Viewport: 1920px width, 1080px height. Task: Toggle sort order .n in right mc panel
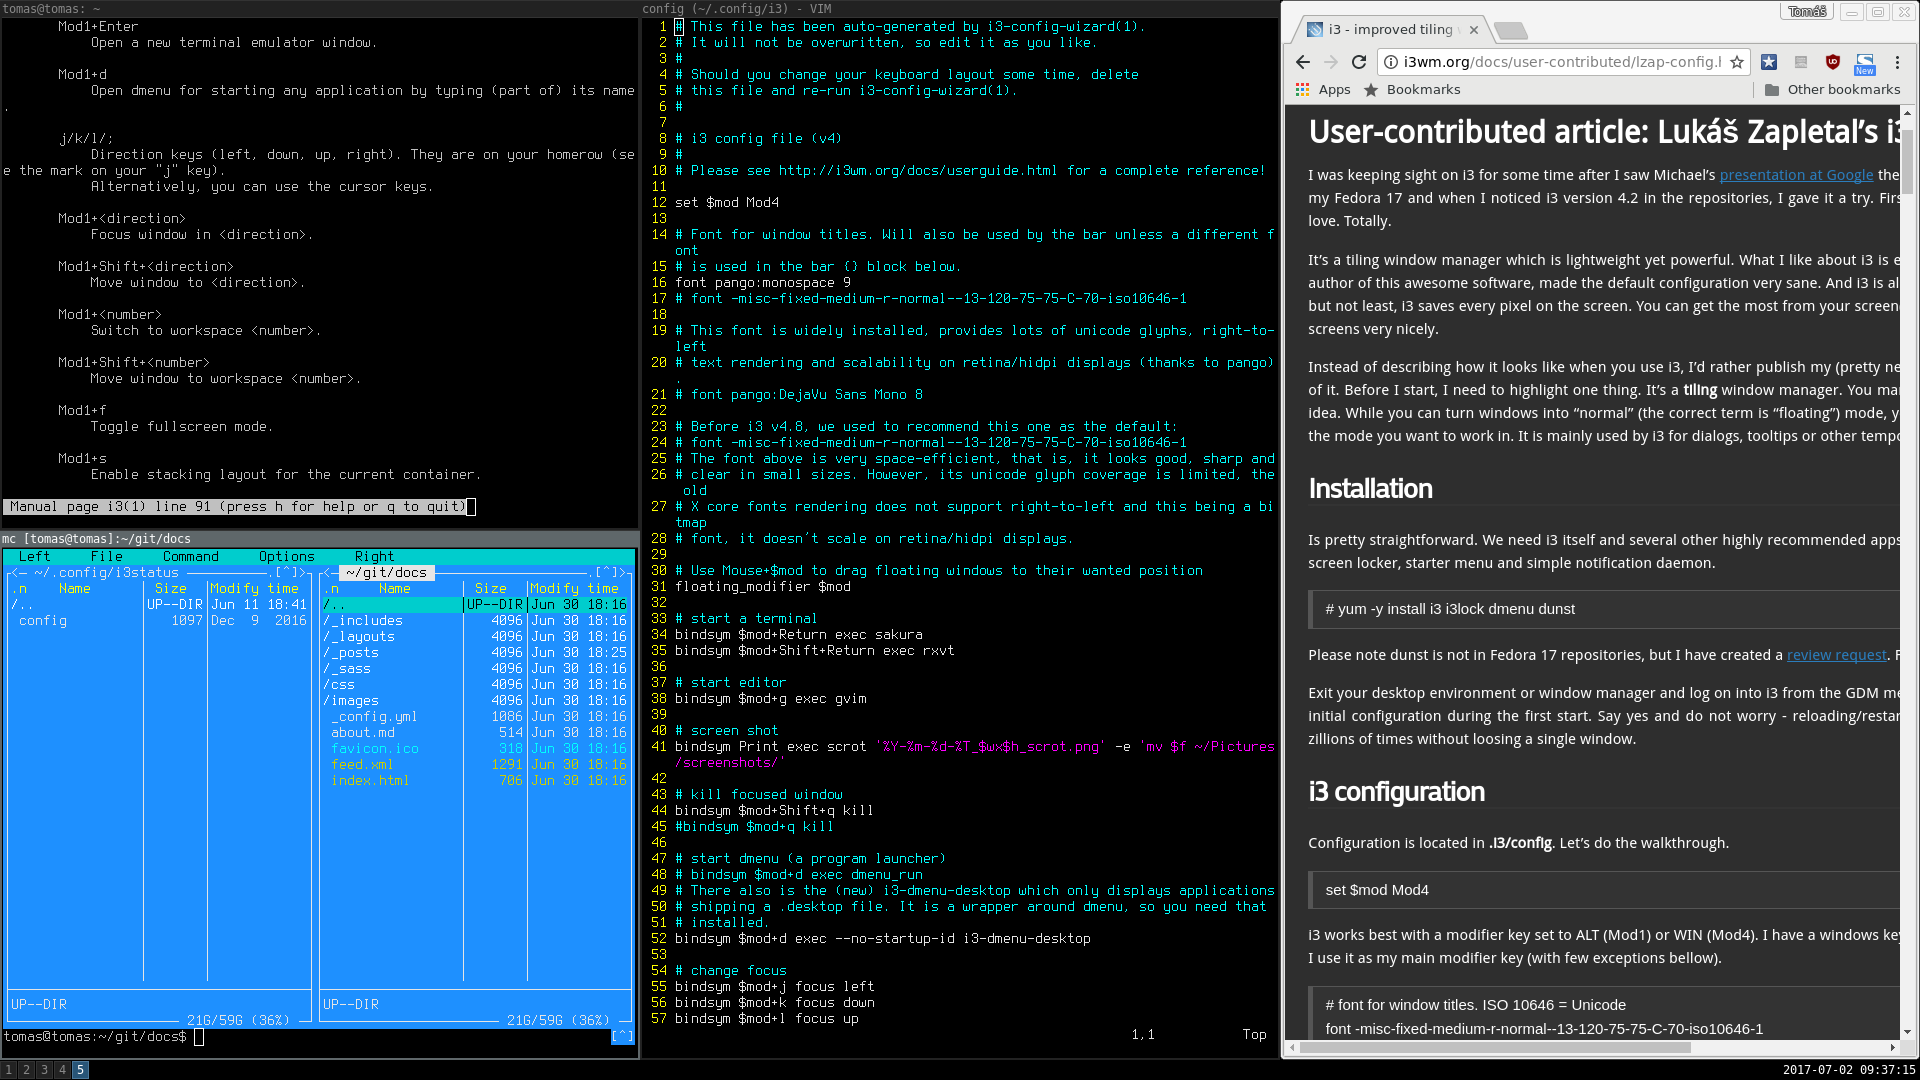[x=331, y=589]
